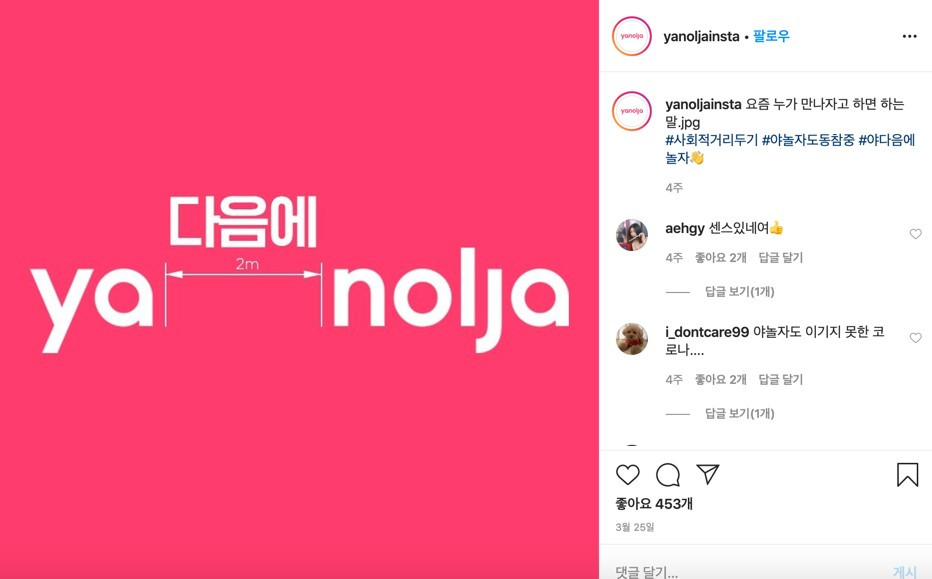Viewport: 932px width, 579px height.
Task: Follow yanoljainsta with the 팔로우 link
Action: [771, 36]
